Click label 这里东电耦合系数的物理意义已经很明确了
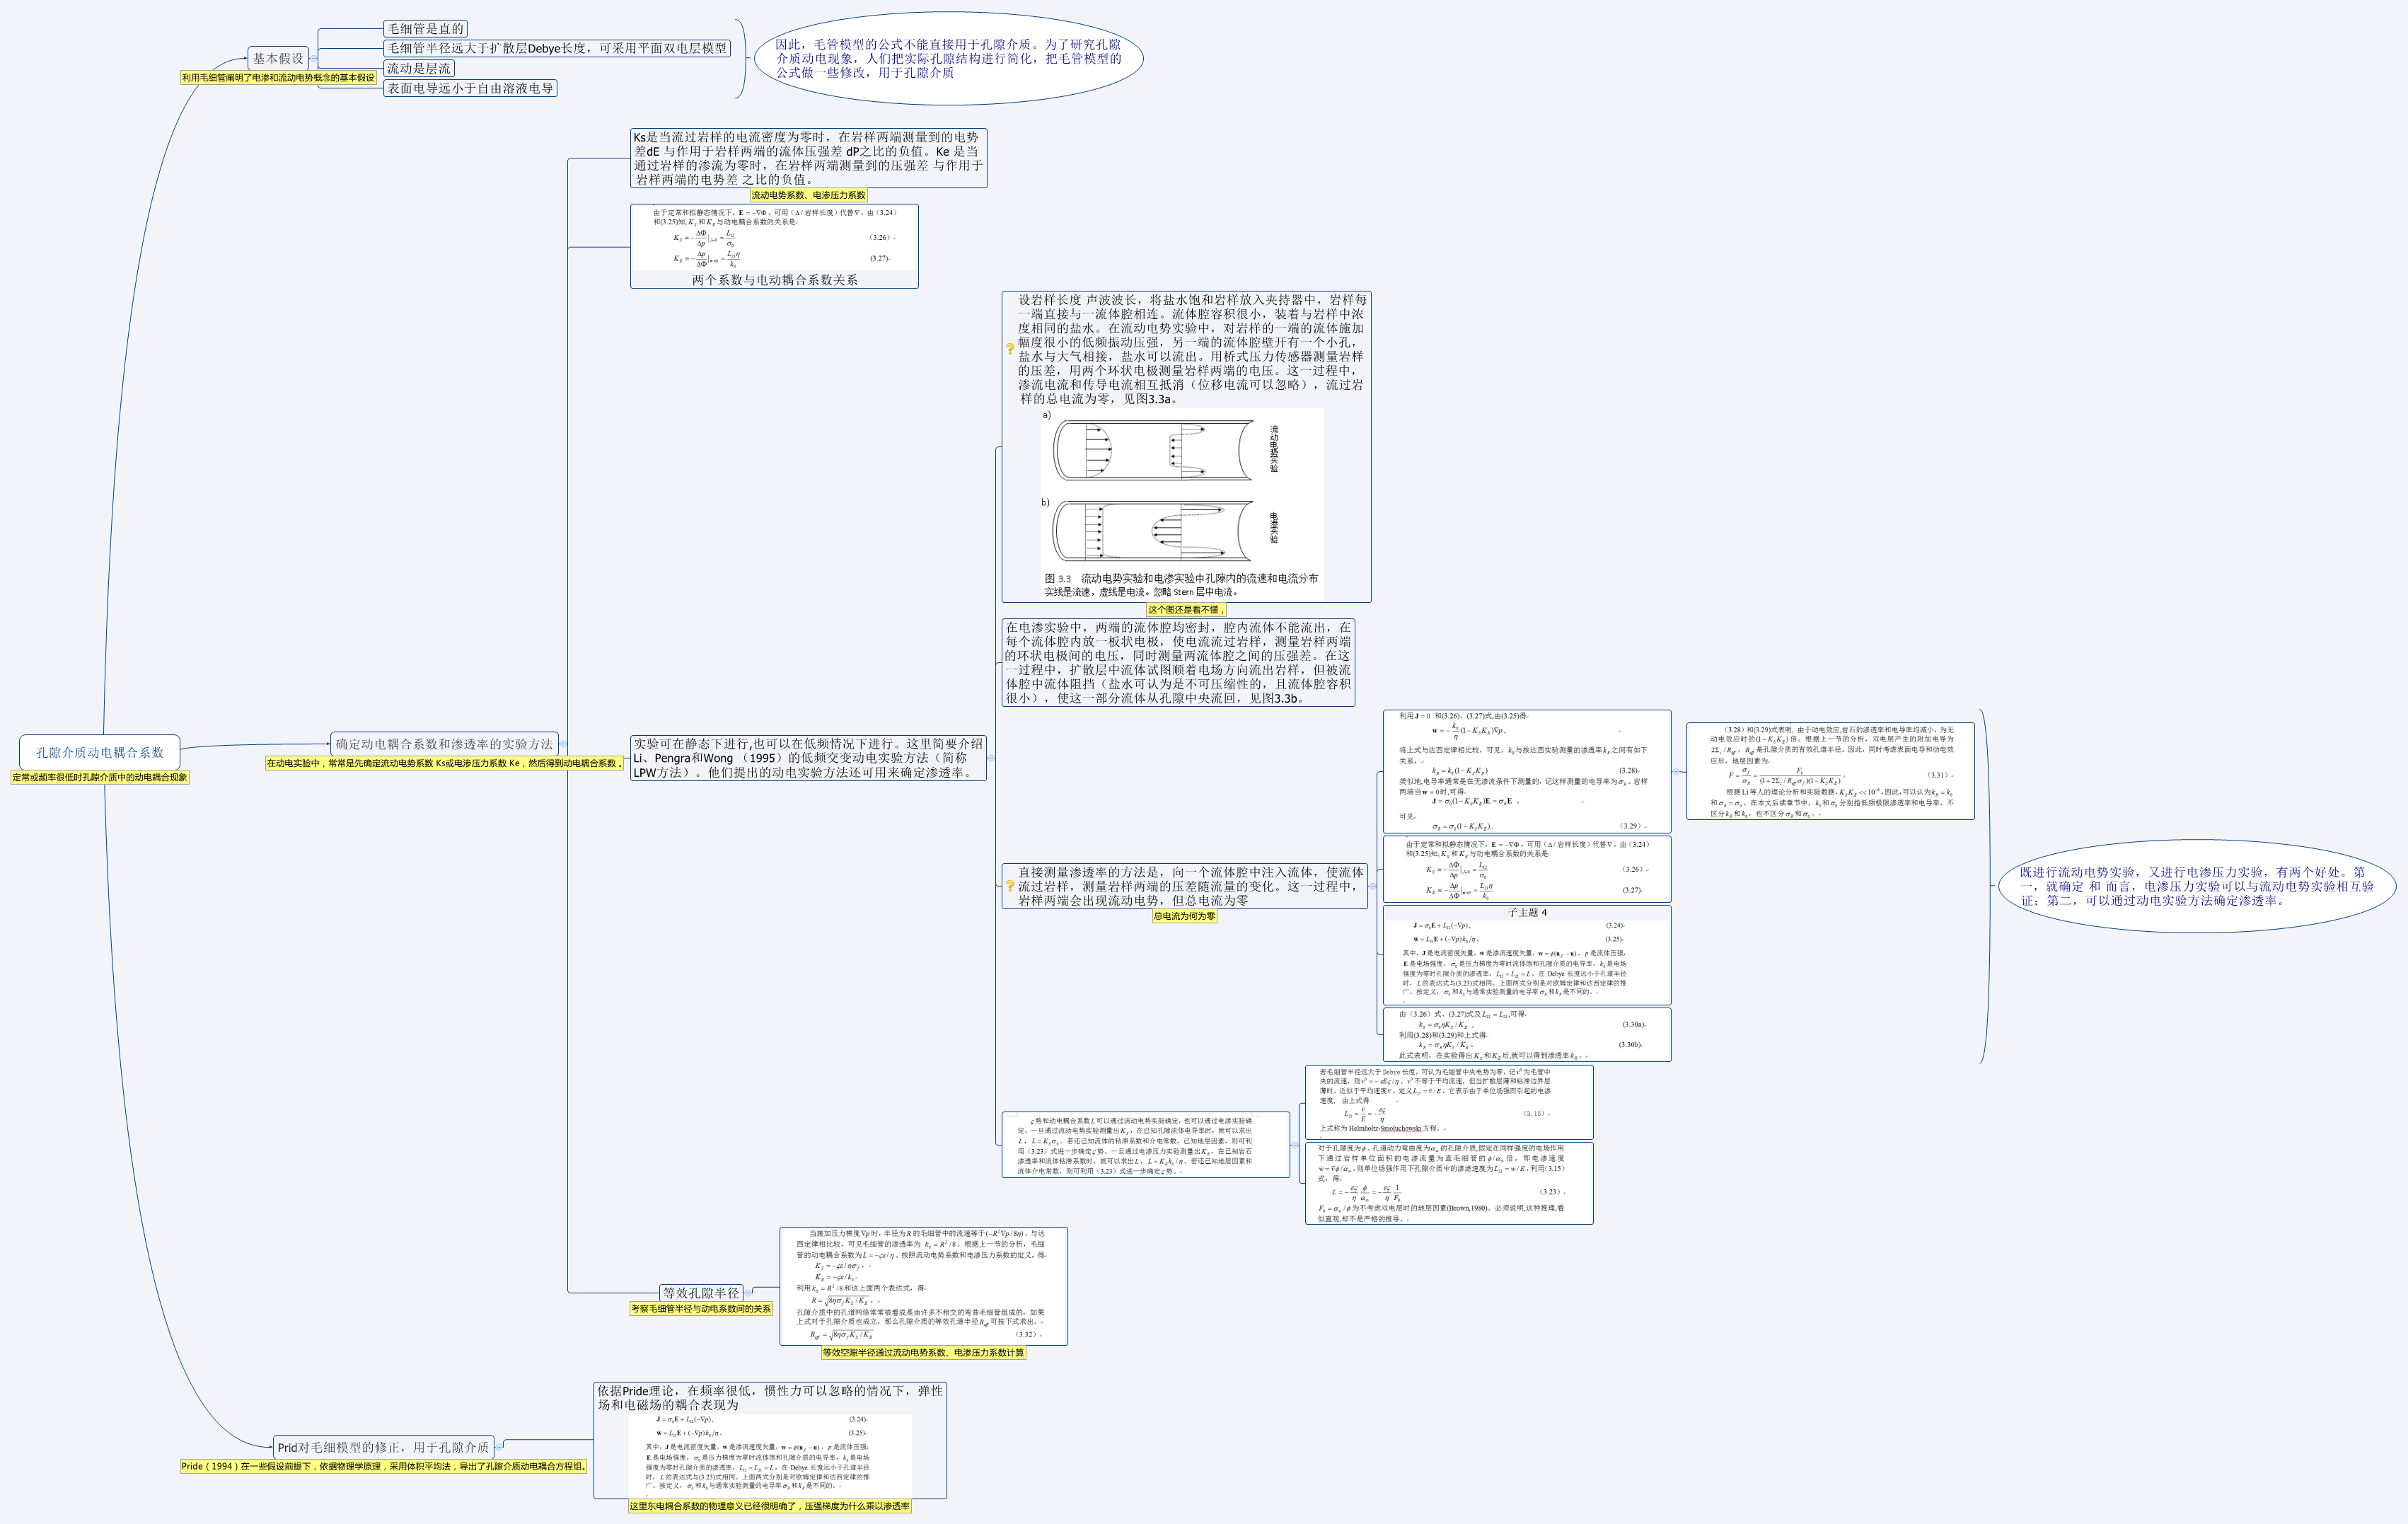 tap(770, 1506)
